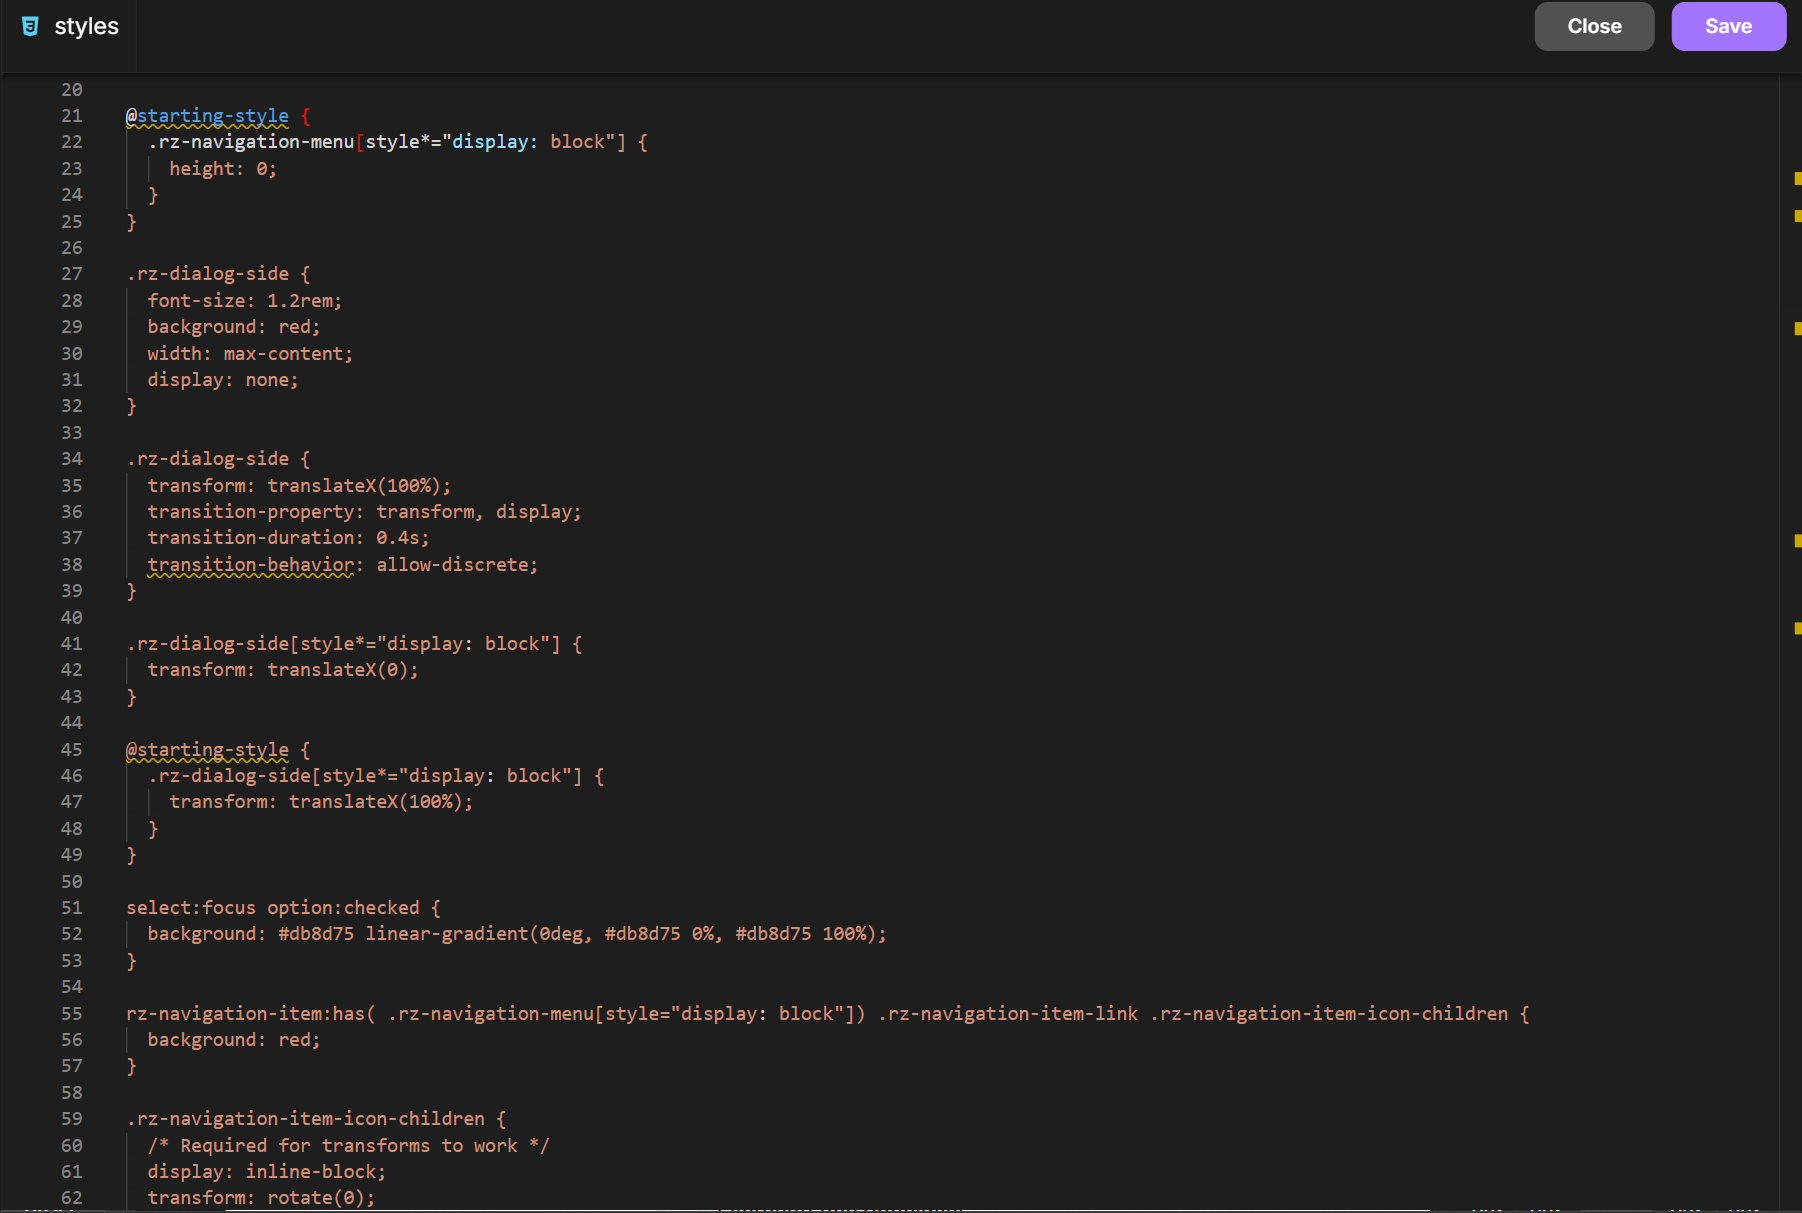Select the styles file tab
Image resolution: width=1802 pixels, height=1213 pixels.
[86, 27]
